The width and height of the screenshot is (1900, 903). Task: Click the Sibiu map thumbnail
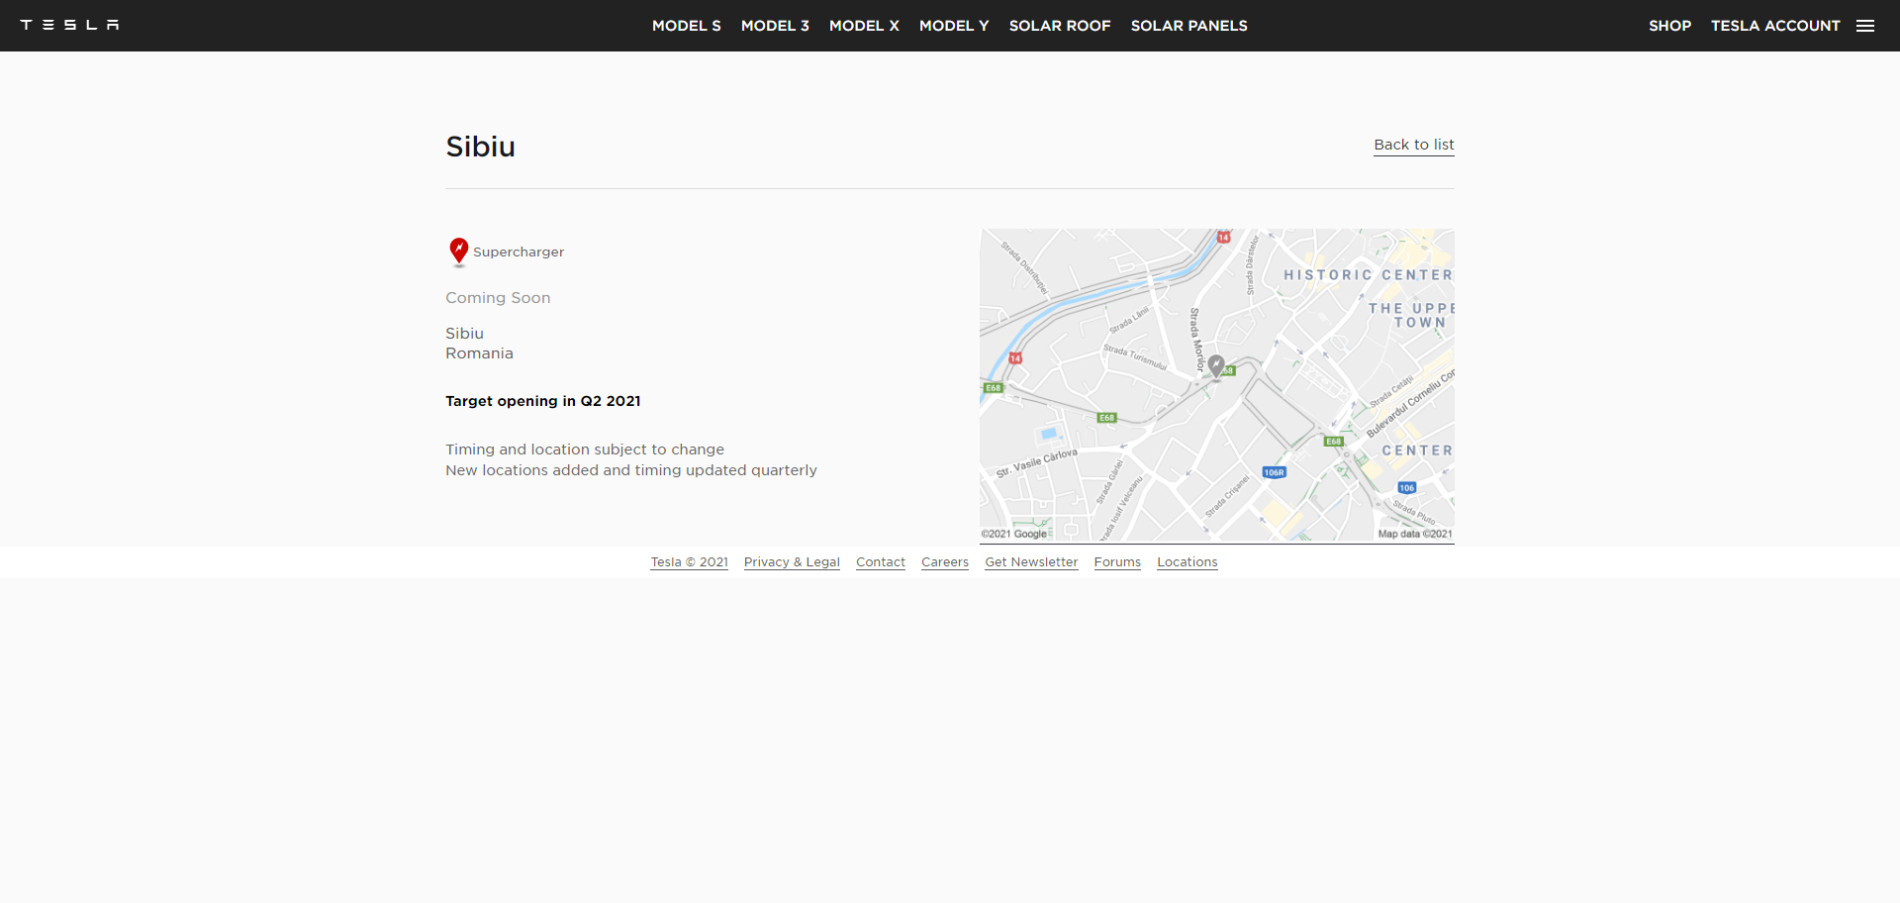tap(1217, 385)
